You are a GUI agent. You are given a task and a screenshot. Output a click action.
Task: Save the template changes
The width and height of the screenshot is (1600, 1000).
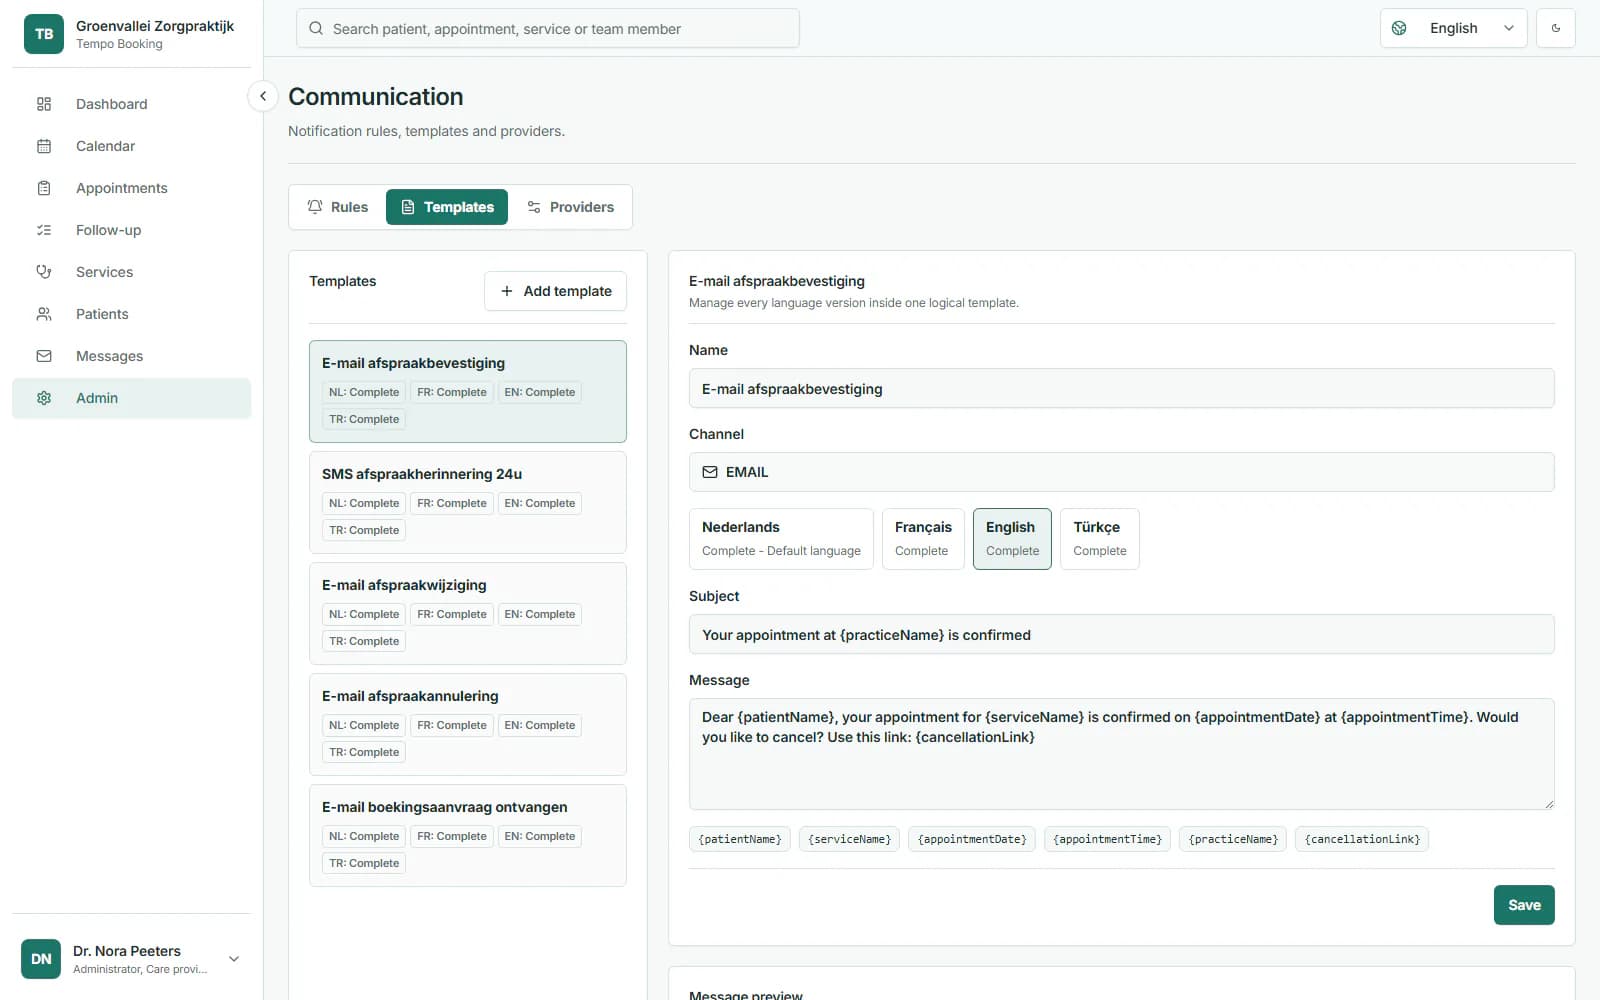tap(1524, 905)
